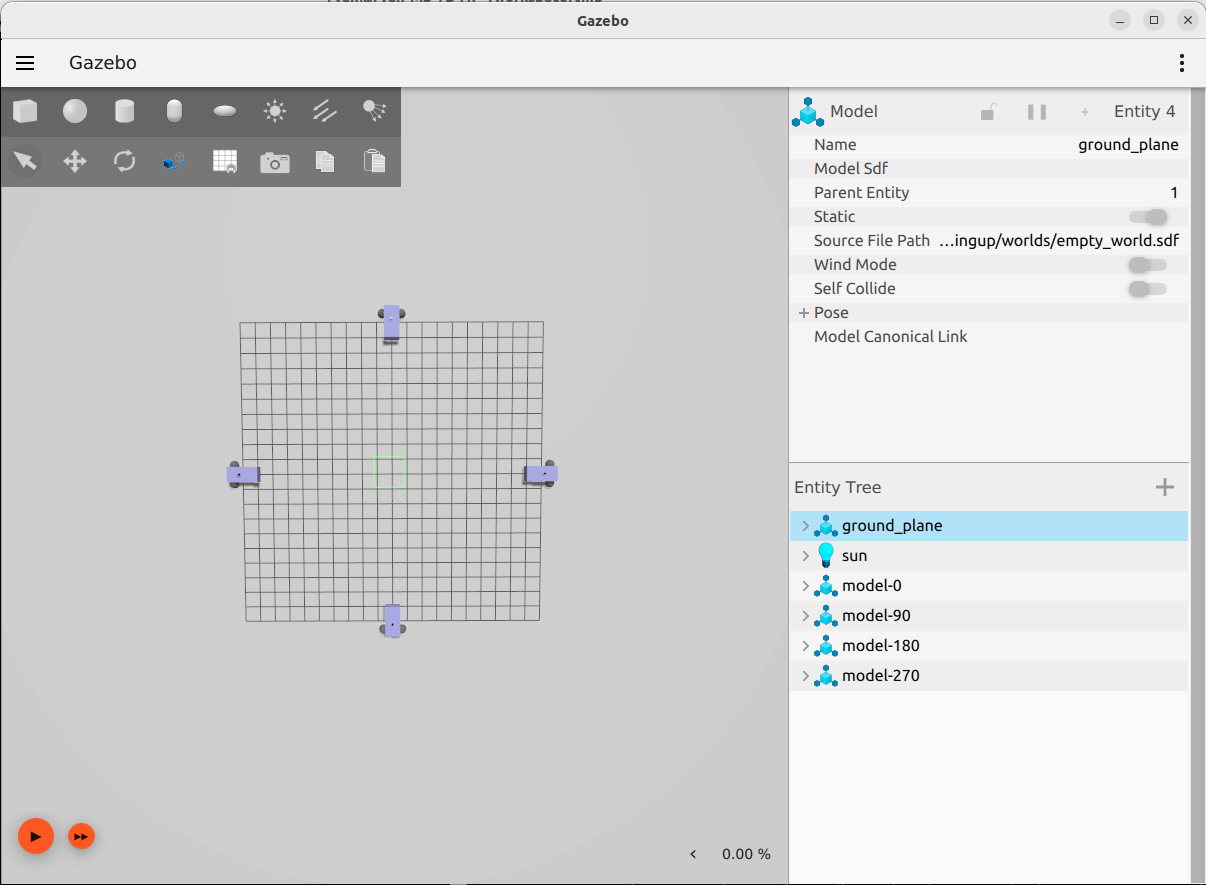Select the robot at the grid's top edge
The width and height of the screenshot is (1206, 885).
(392, 322)
